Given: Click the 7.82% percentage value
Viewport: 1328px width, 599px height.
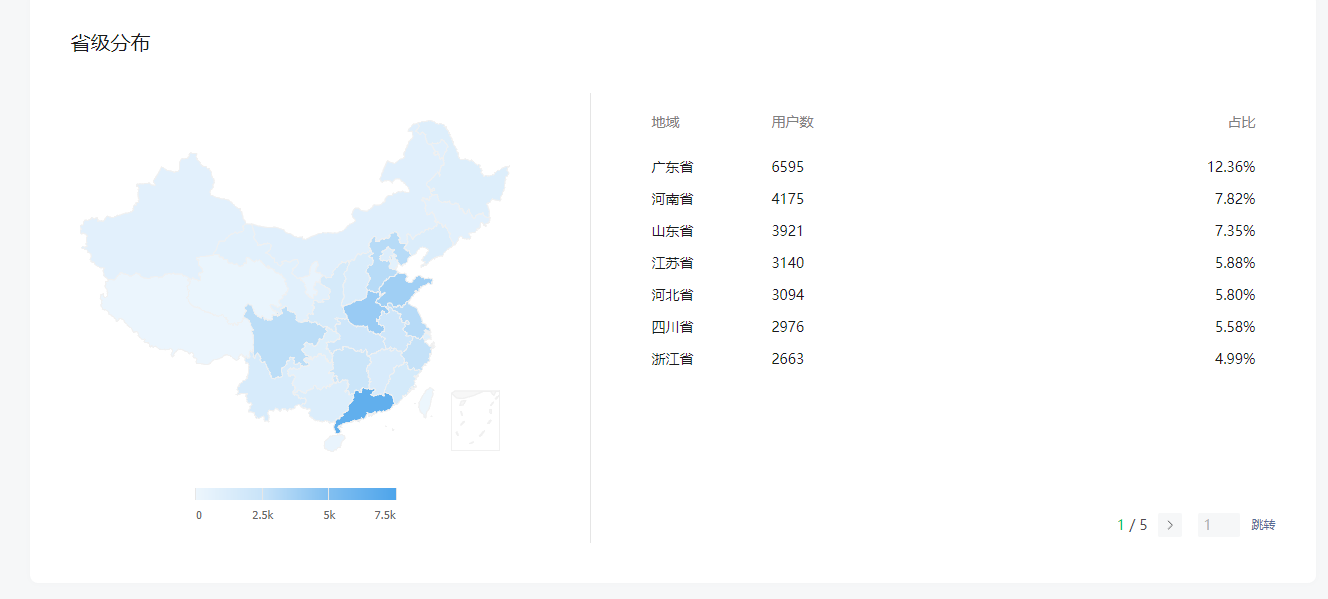Looking at the screenshot, I should click(1235, 199).
